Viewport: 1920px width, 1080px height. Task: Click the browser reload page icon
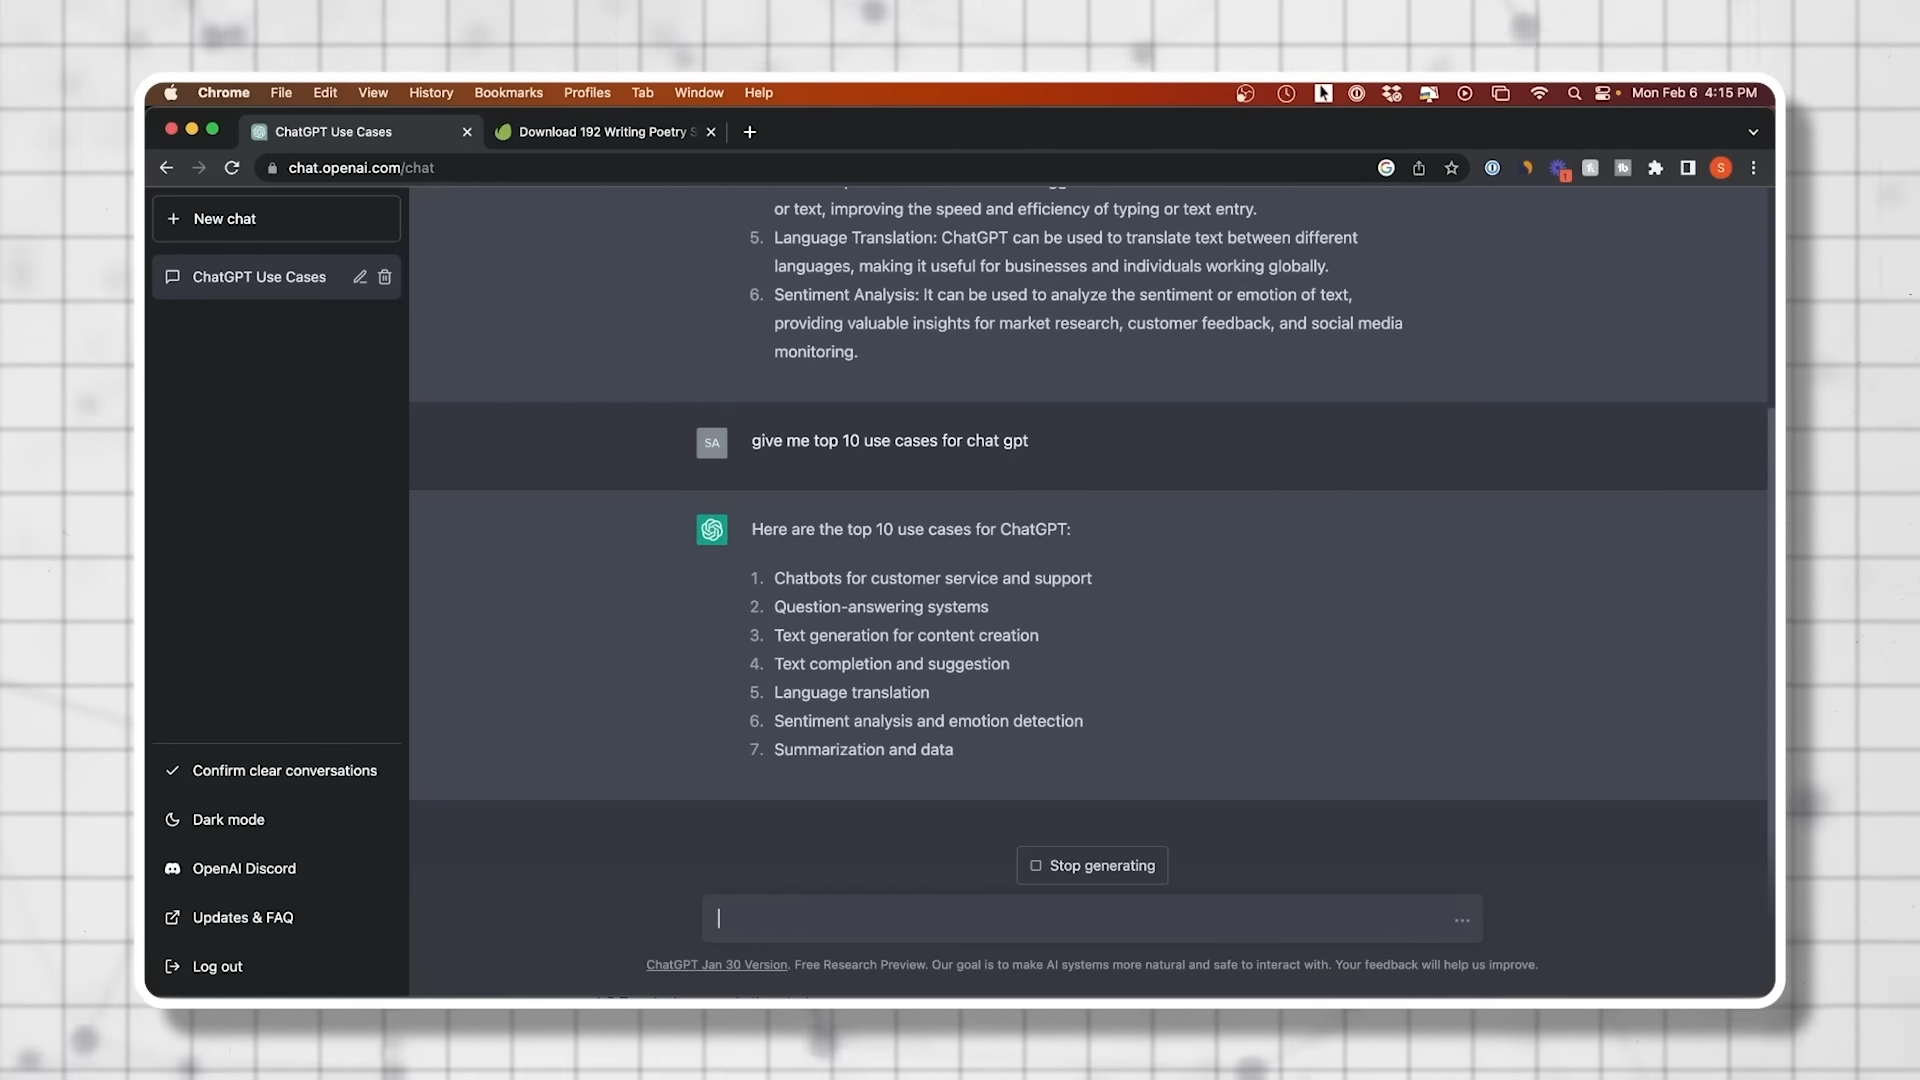[232, 168]
